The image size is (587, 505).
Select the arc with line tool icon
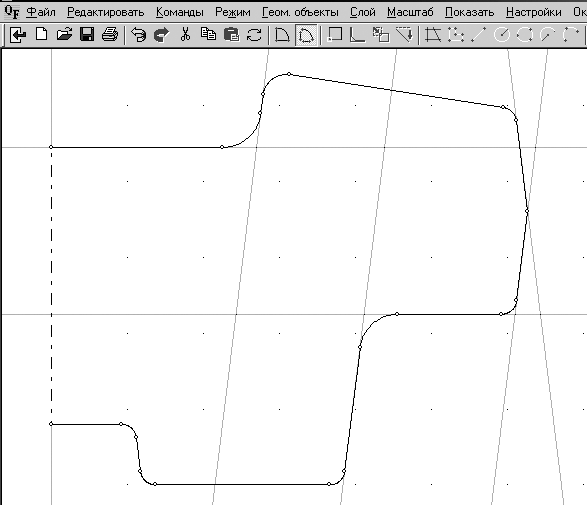[547, 35]
